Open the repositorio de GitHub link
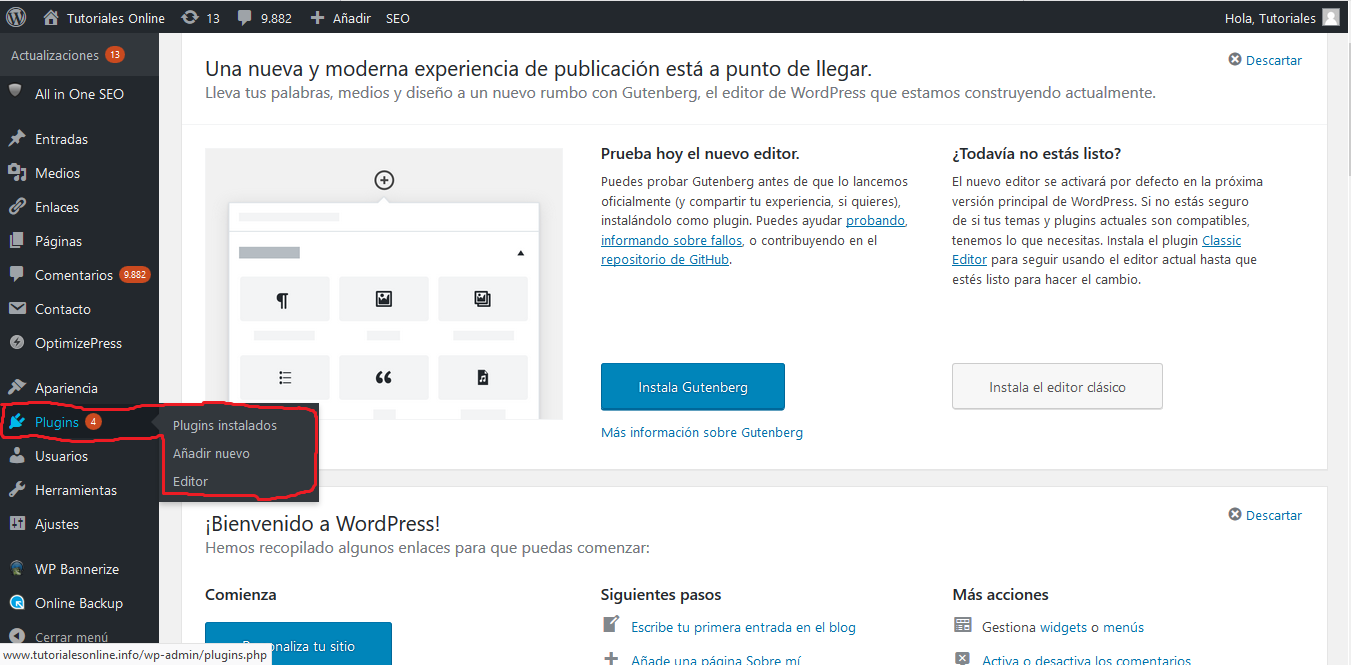 [665, 259]
